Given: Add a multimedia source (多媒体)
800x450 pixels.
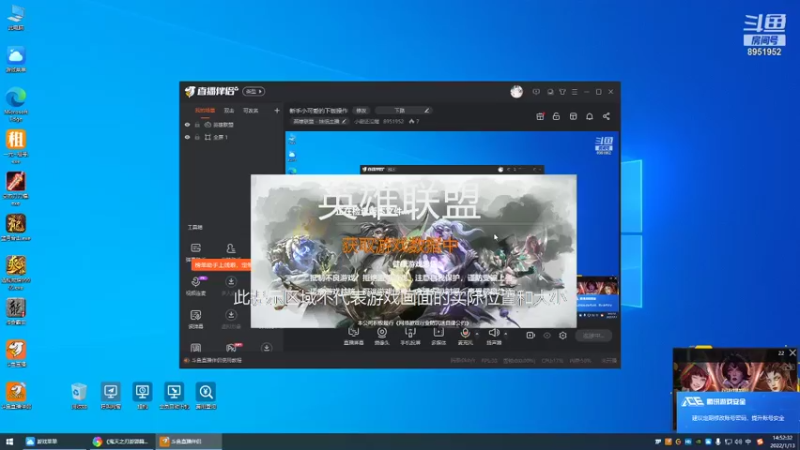Looking at the screenshot, I should click(439, 336).
